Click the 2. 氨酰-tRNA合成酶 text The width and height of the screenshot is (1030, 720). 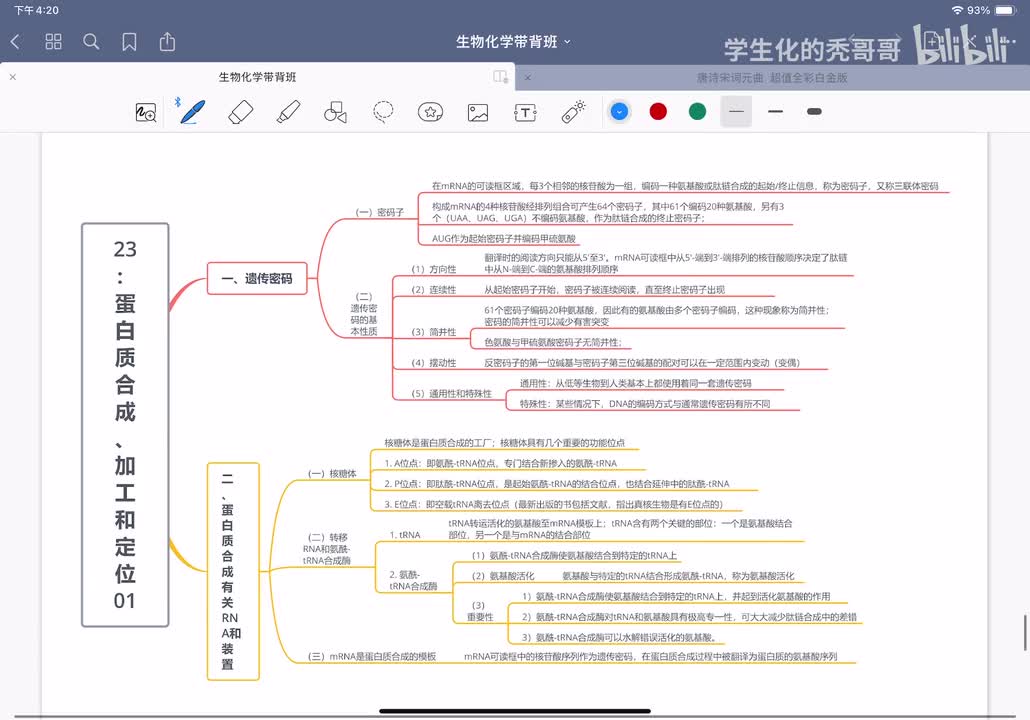413,580
